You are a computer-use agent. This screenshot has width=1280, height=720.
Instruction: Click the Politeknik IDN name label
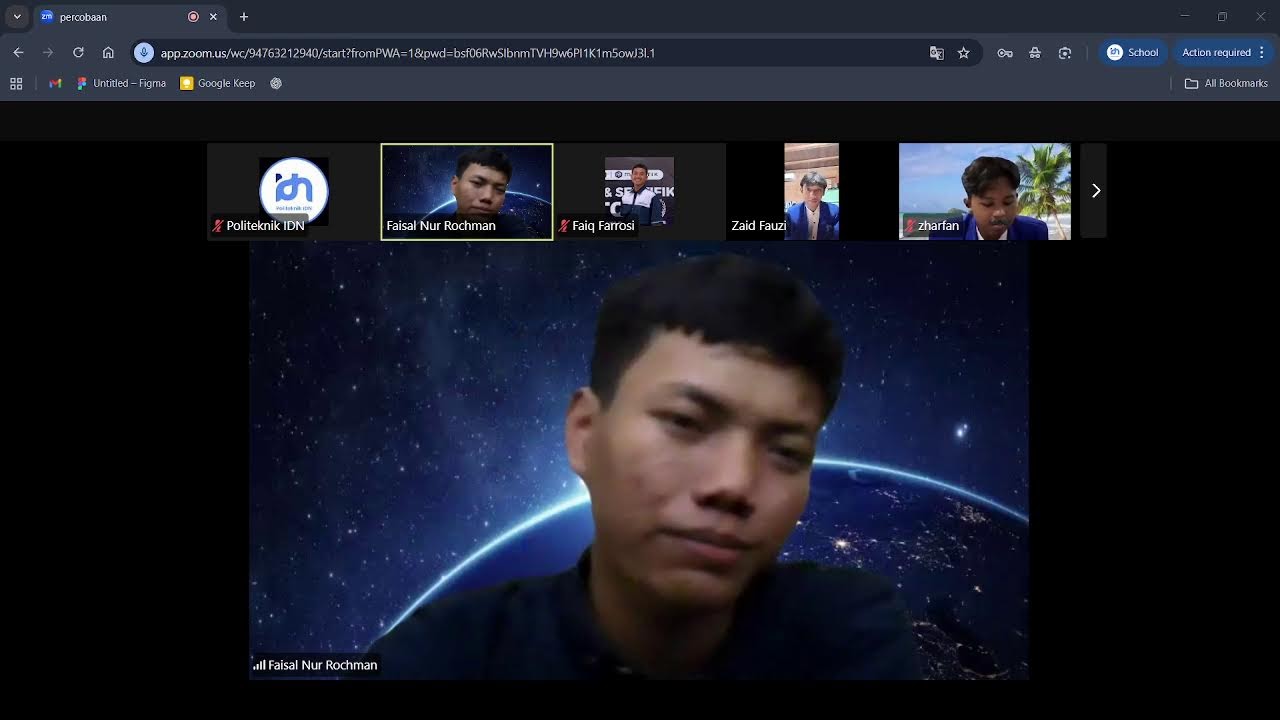265,226
